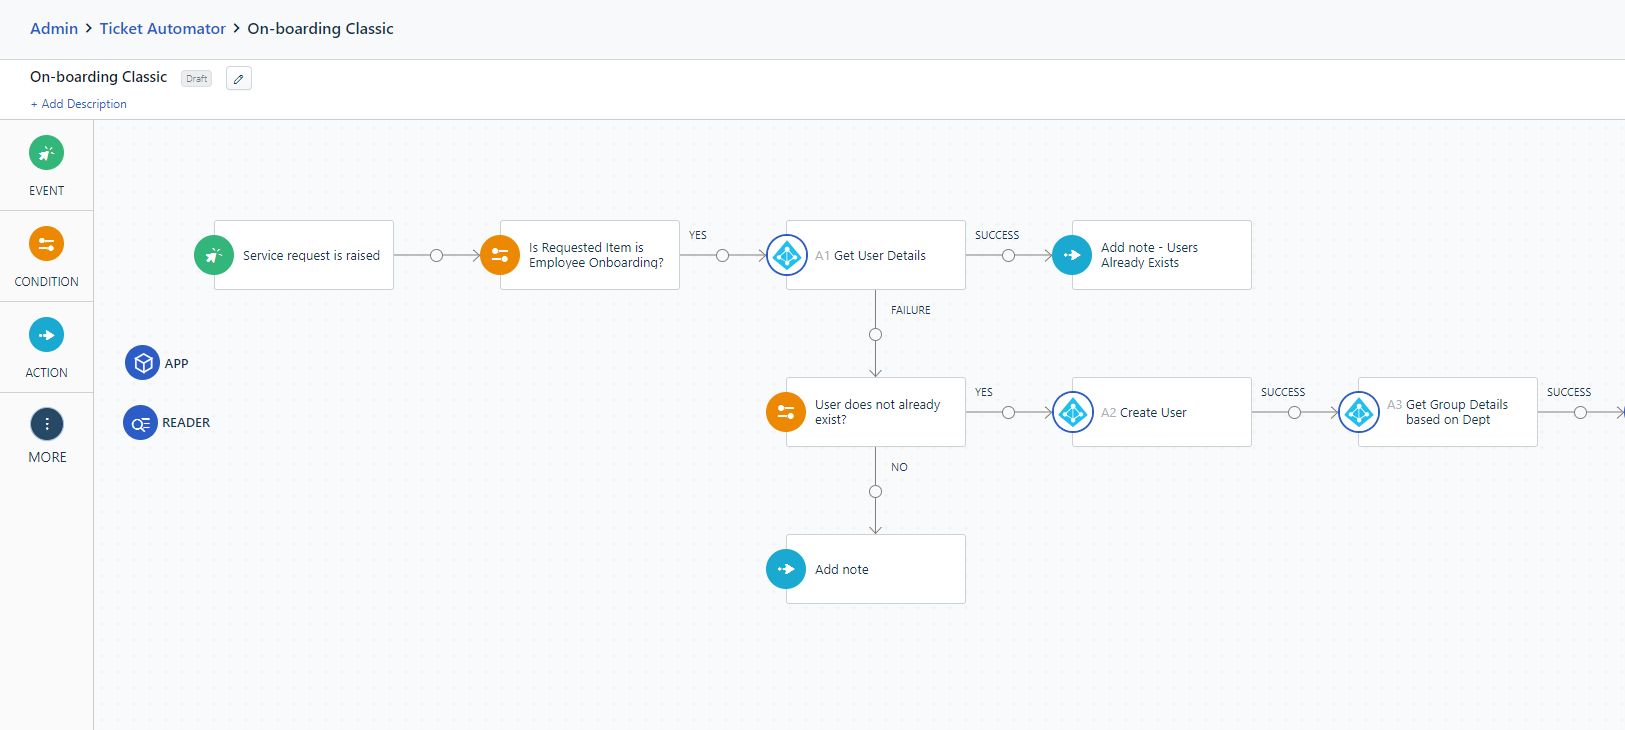Open Is Requested Item is Employee Onboarding node
Image resolution: width=1625 pixels, height=730 pixels.
(590, 255)
